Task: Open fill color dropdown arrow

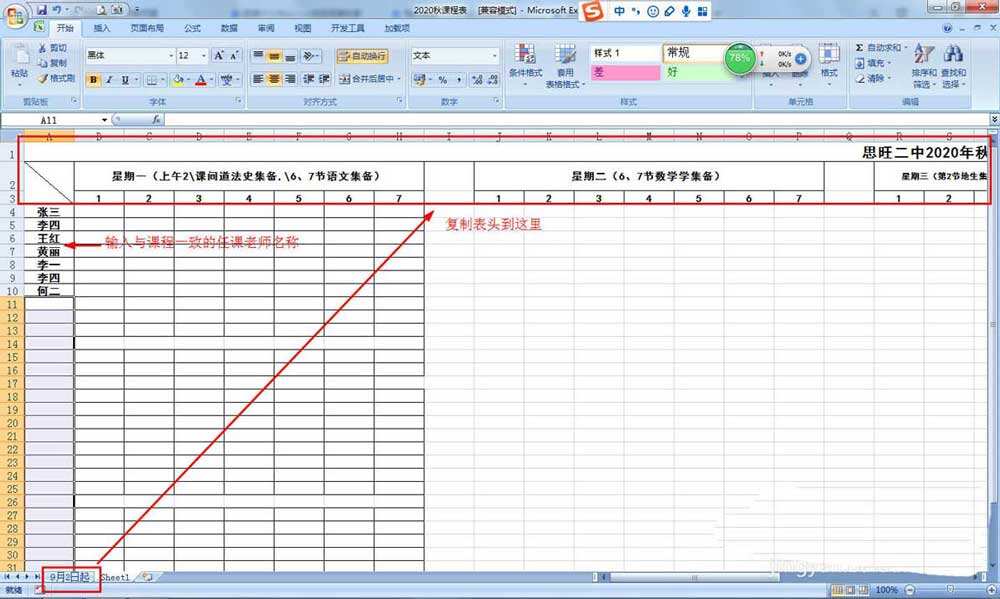Action: (189, 80)
